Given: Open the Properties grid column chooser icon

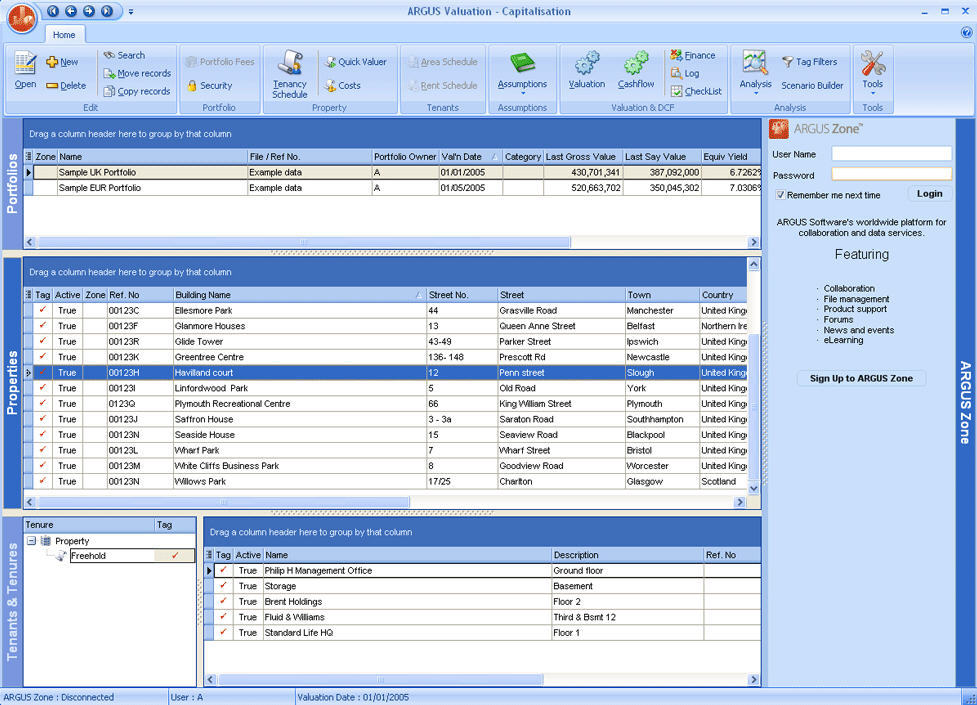Looking at the screenshot, I should [28, 294].
